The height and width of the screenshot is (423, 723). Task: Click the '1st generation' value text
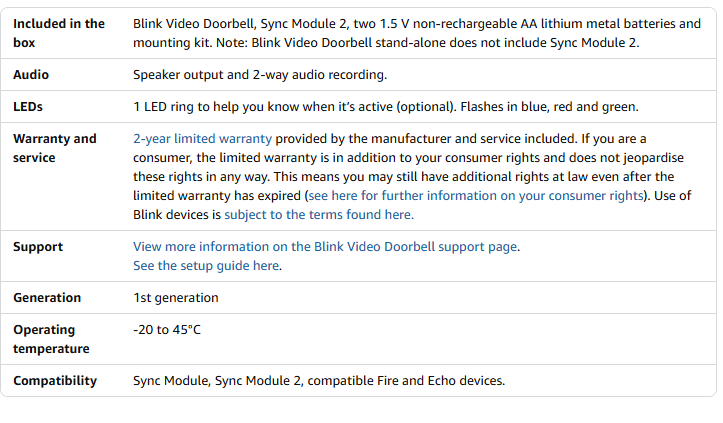click(176, 298)
